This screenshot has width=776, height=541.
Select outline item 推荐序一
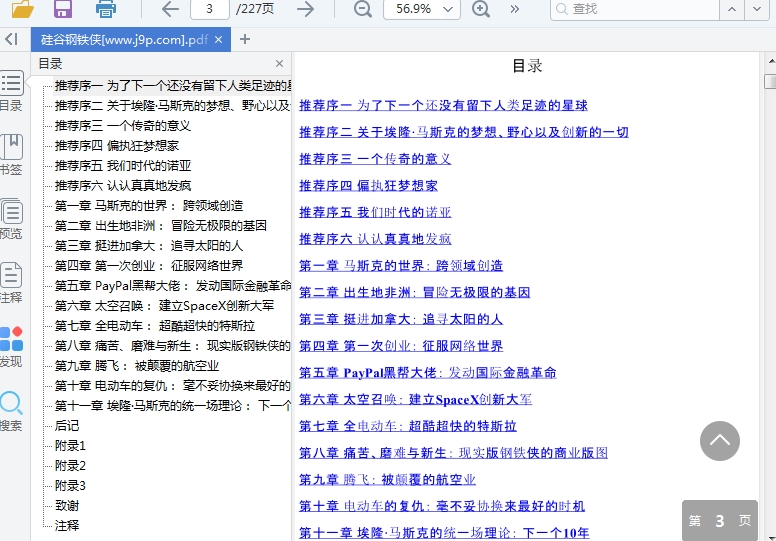tap(173, 86)
